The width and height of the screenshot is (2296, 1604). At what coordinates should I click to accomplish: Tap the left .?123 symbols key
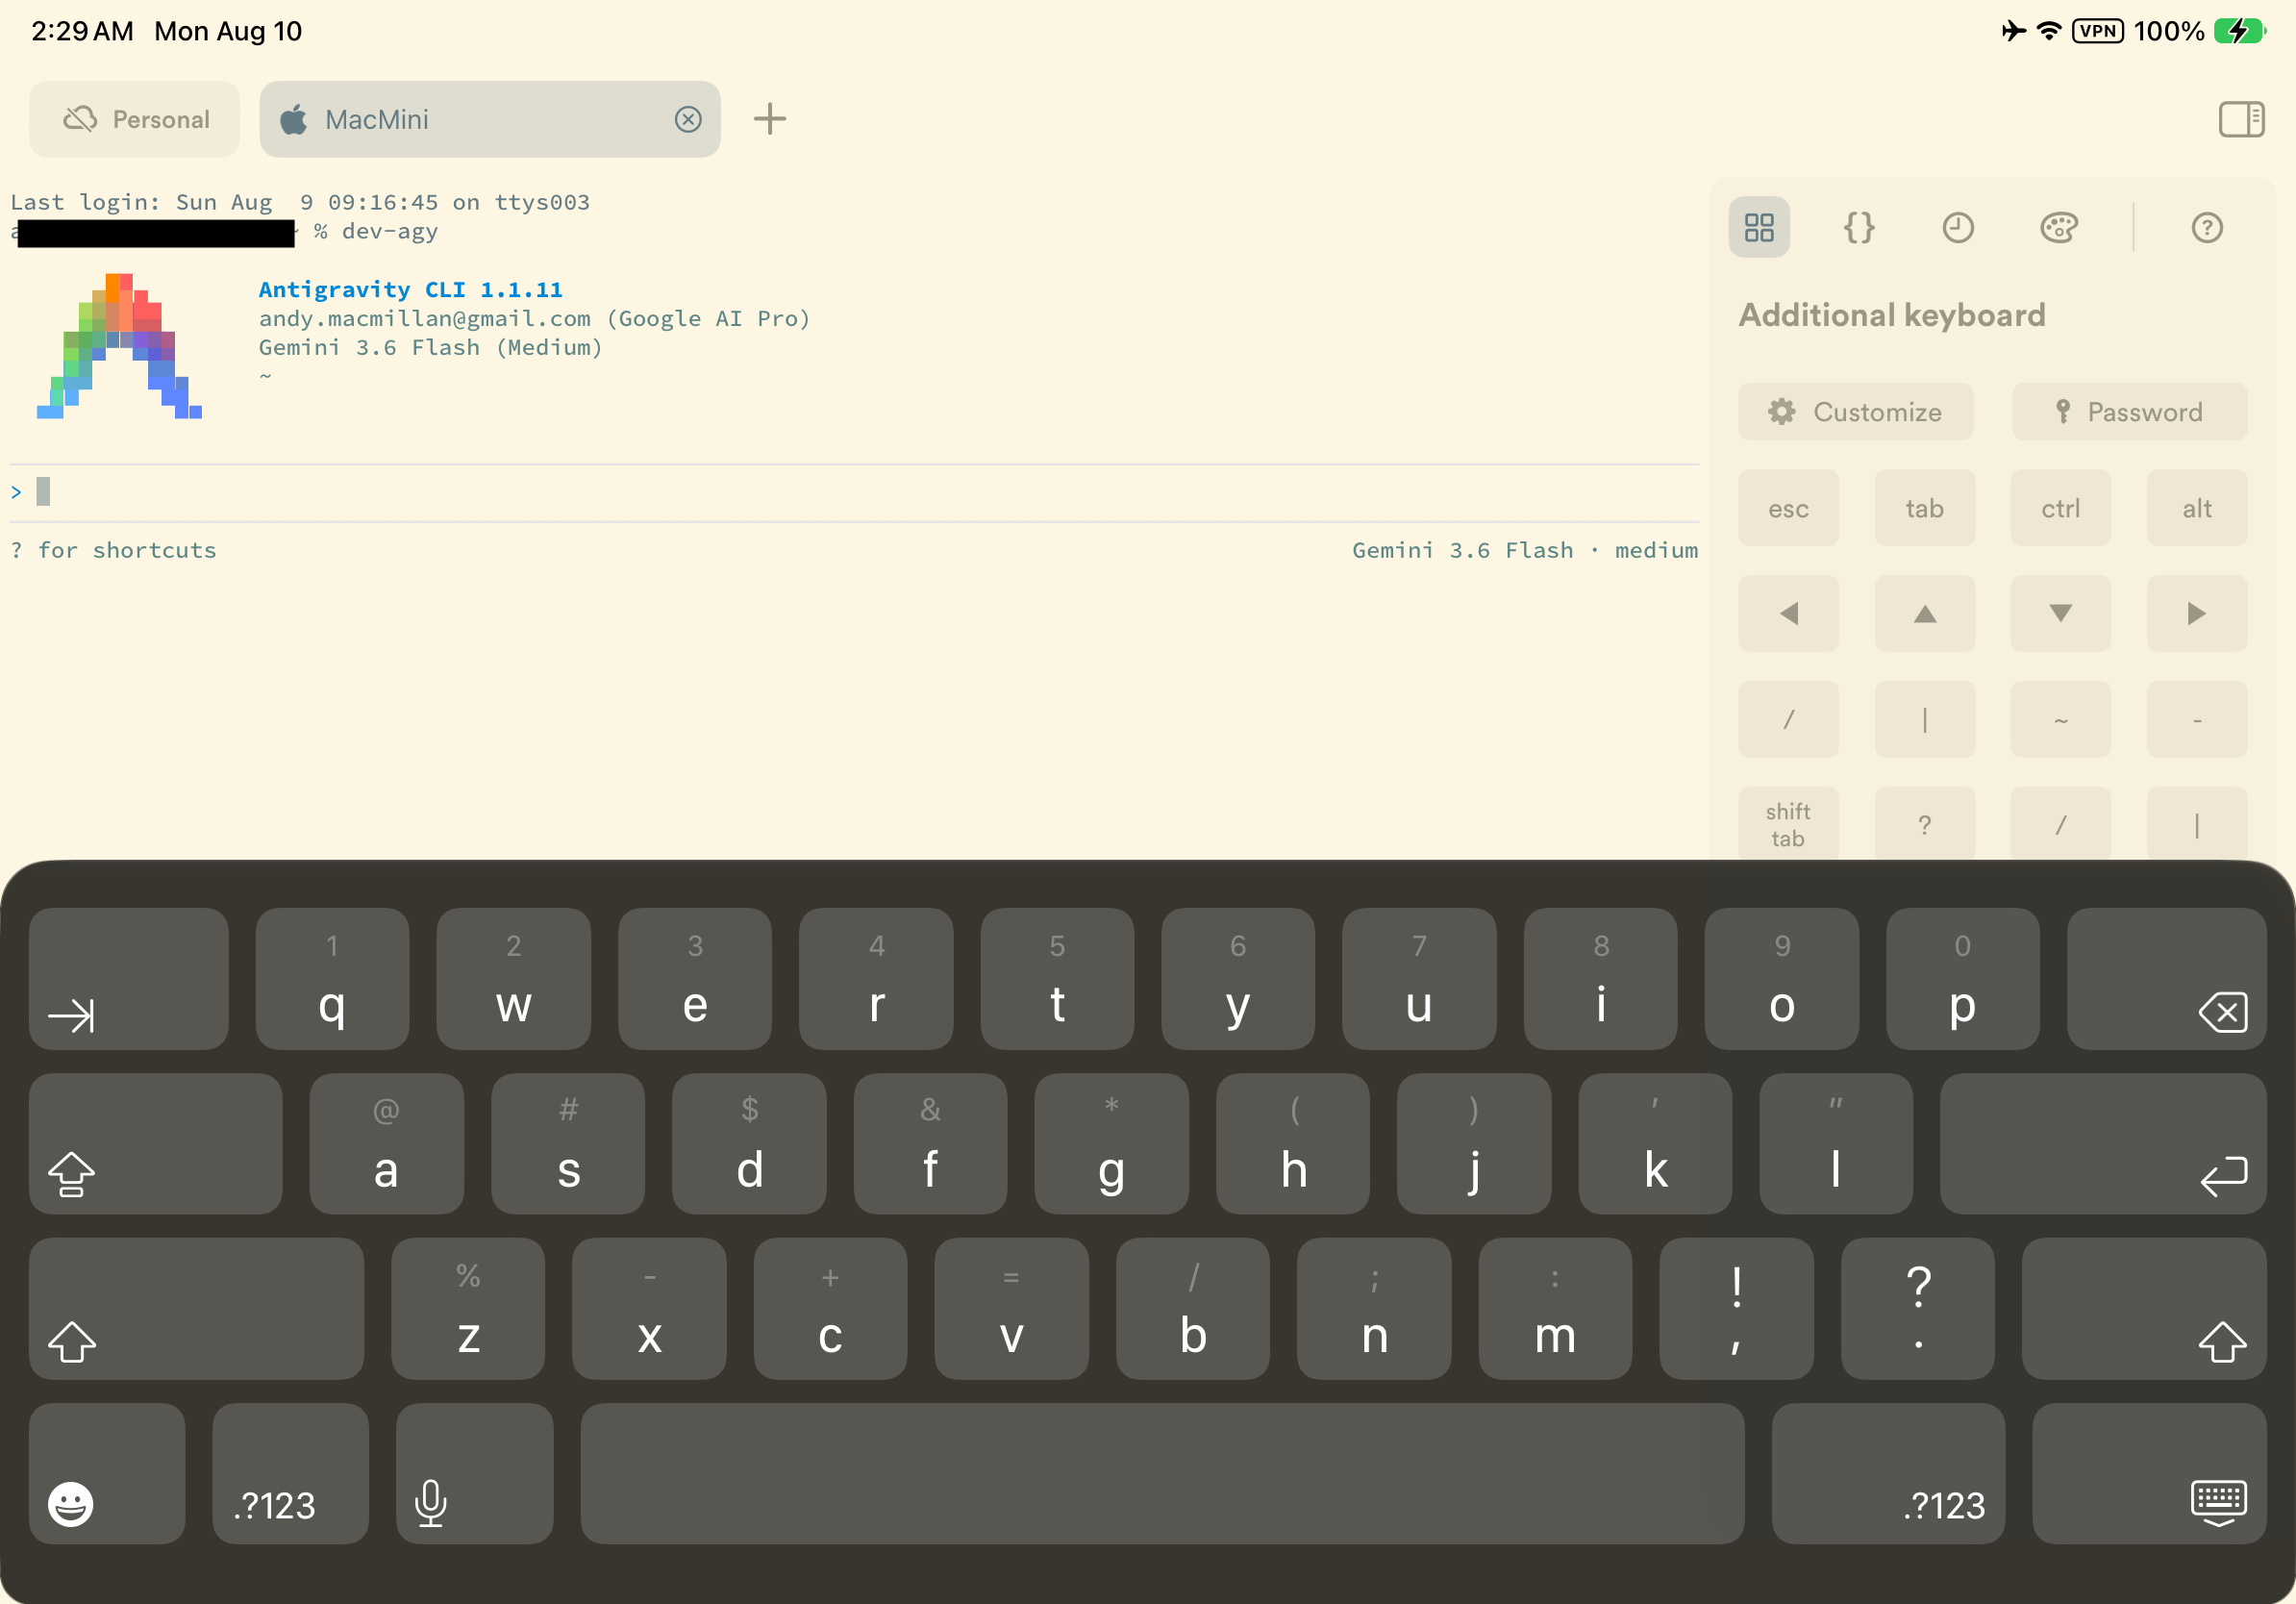(290, 1474)
